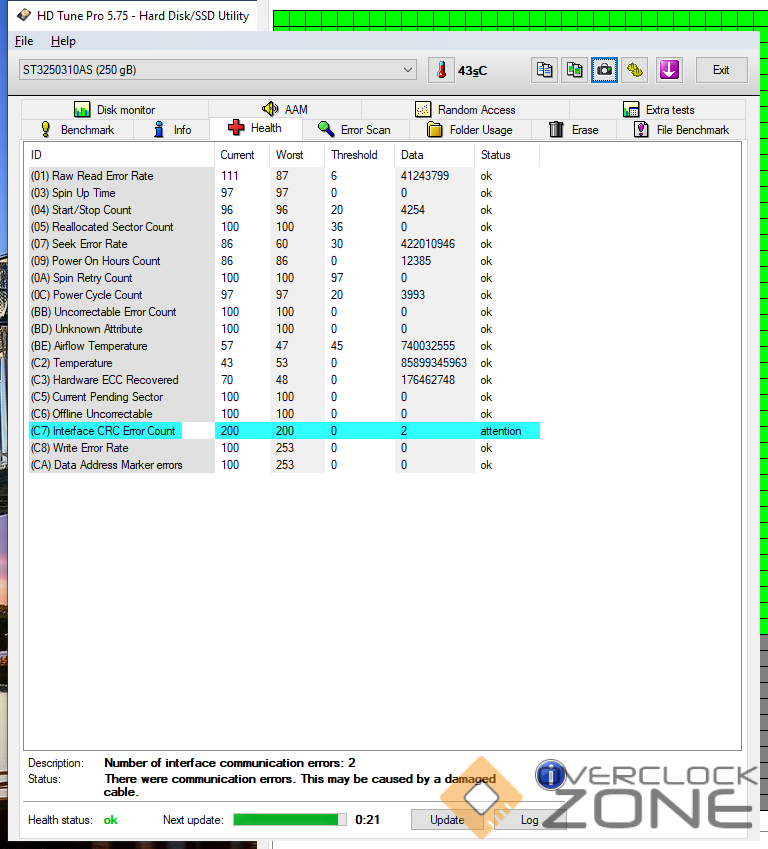
Task: Click the Worst column header
Action: tap(297, 155)
